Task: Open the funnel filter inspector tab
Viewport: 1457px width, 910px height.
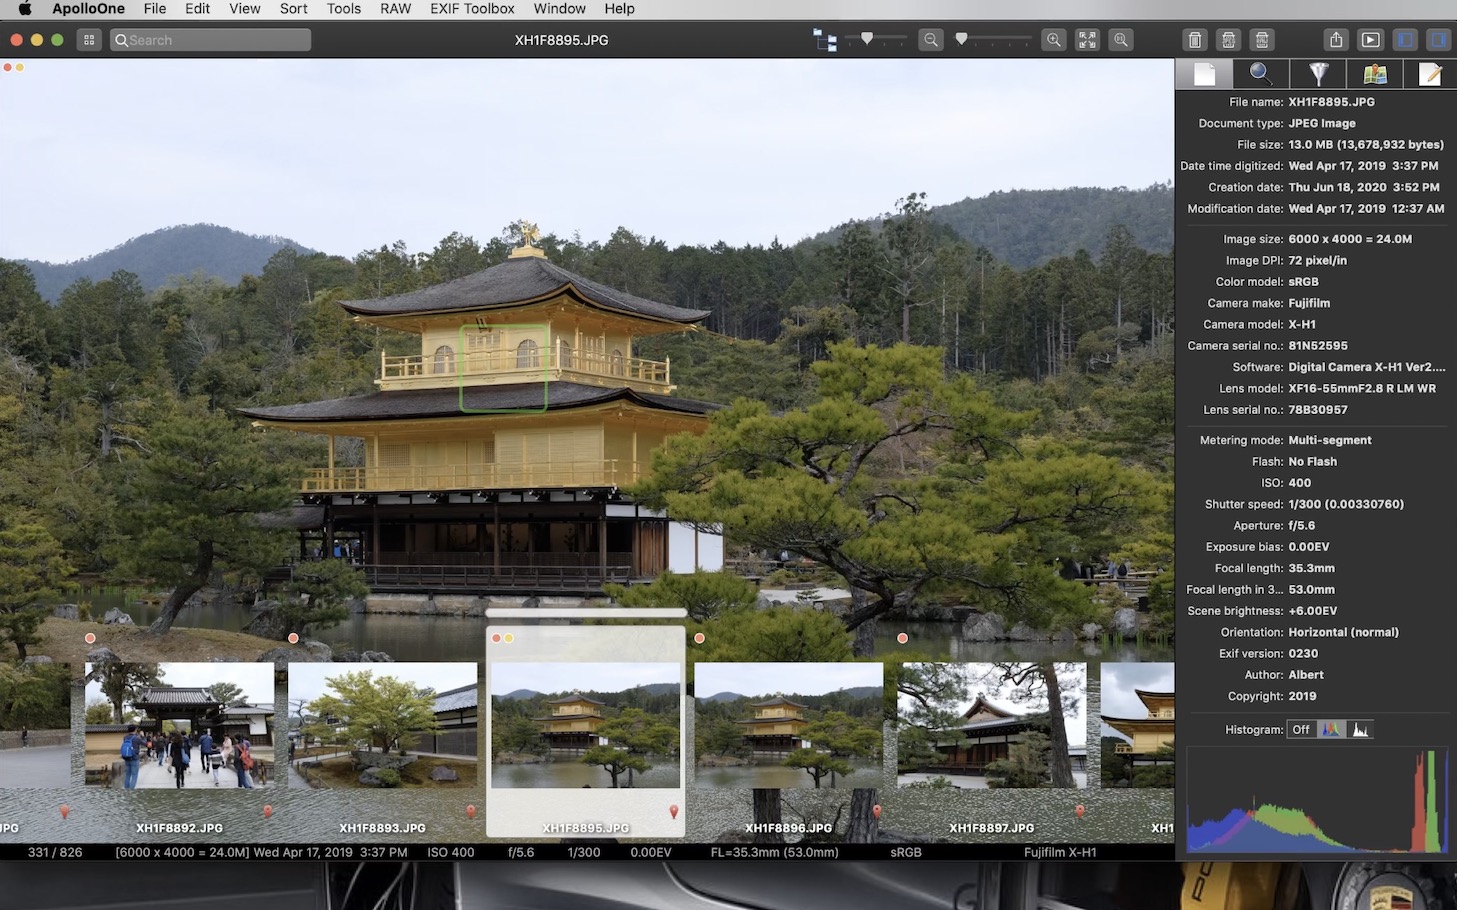Action: [x=1318, y=74]
